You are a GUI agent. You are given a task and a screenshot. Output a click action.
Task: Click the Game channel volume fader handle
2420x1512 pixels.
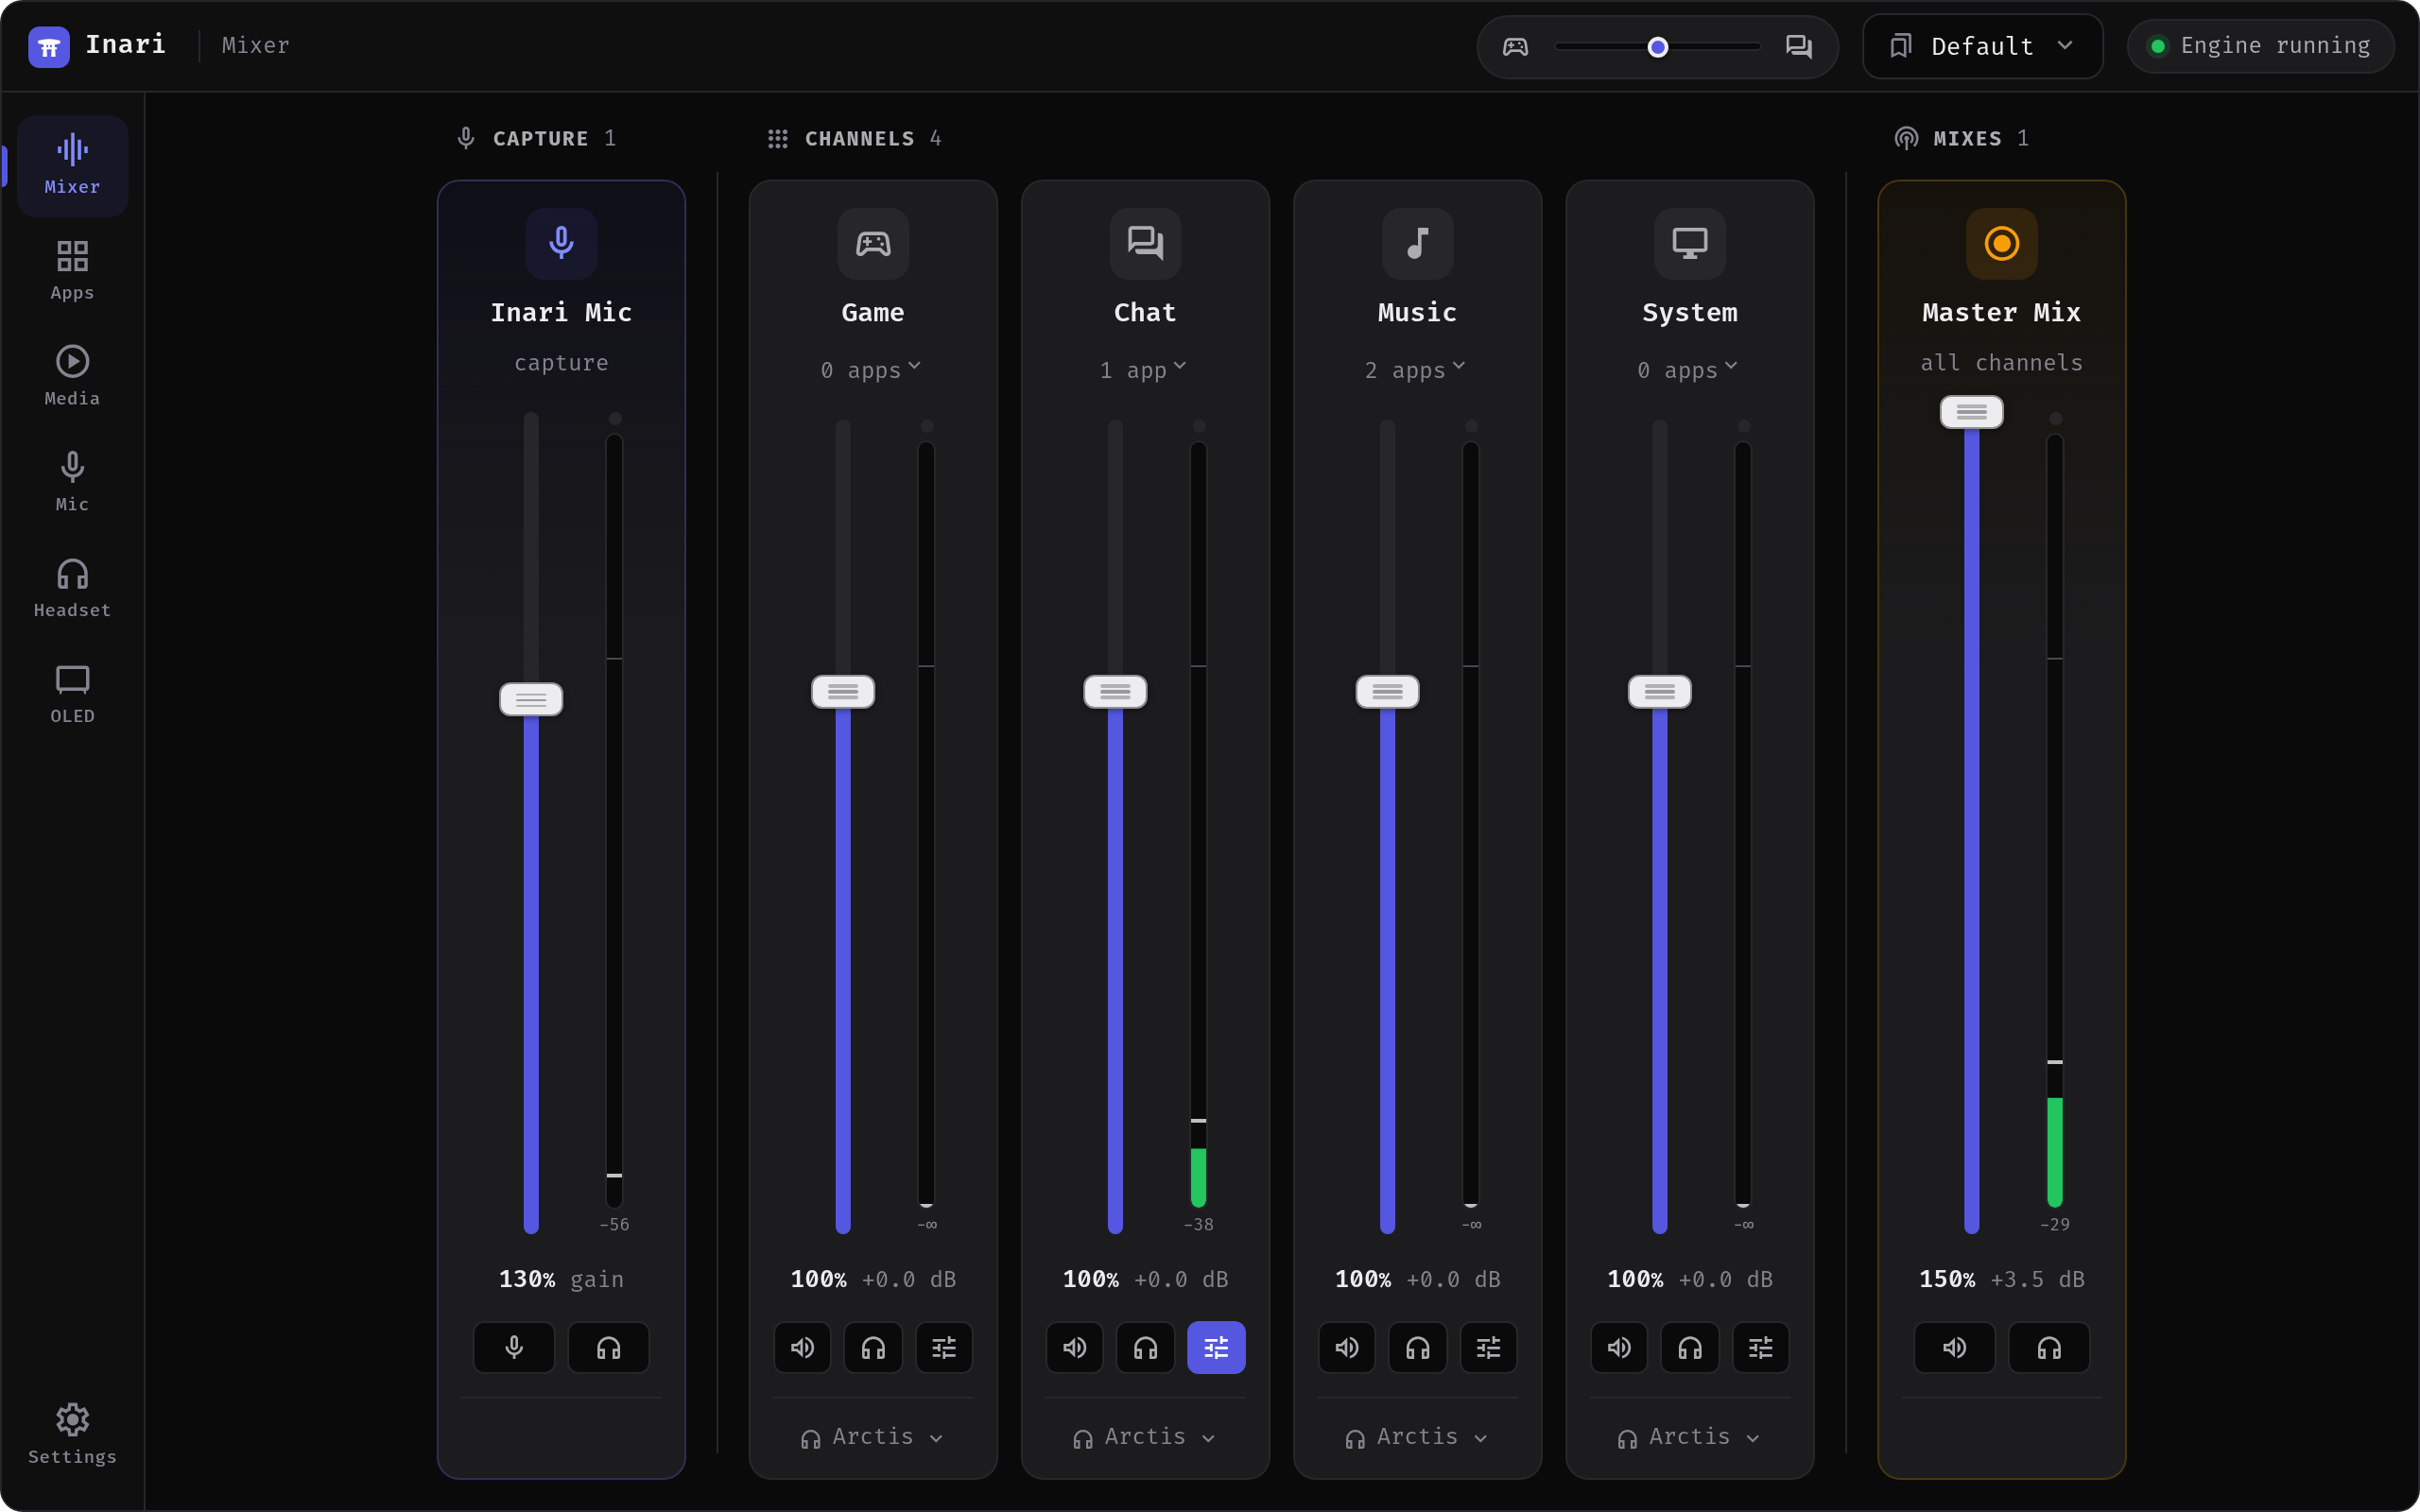(843, 692)
